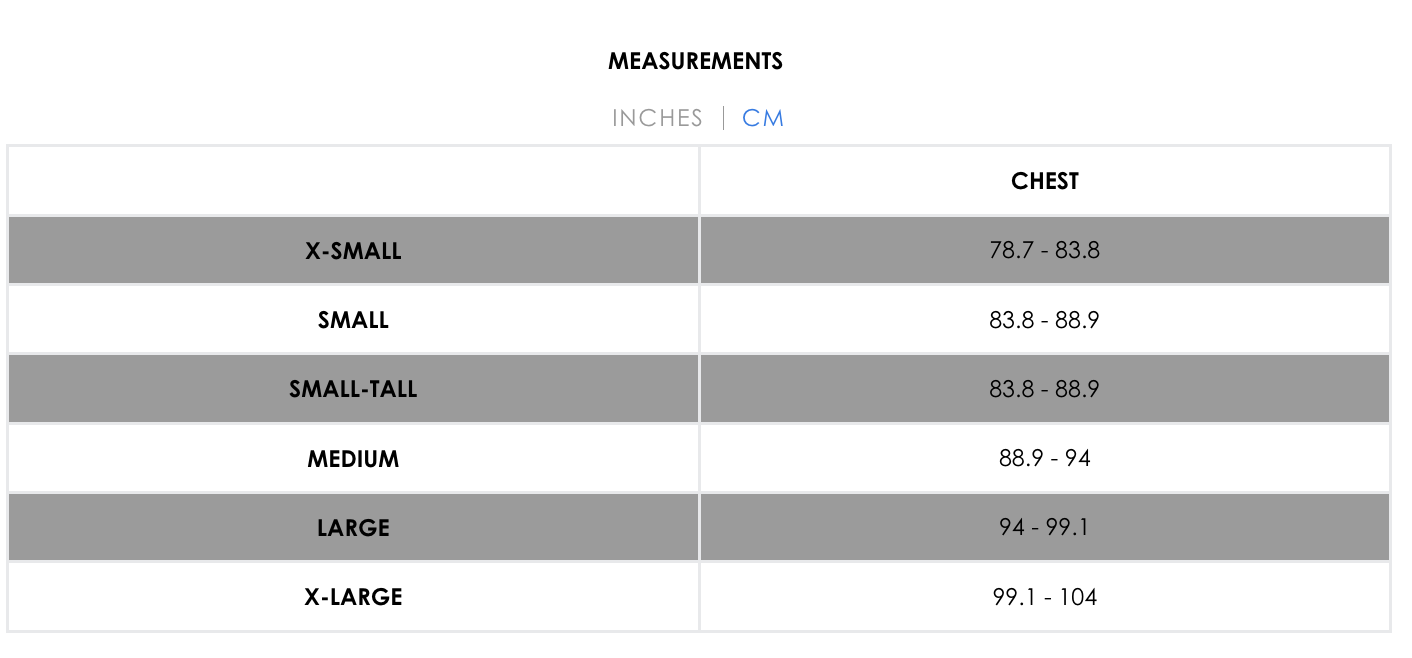1412x658 pixels.
Task: Click the MEASUREMENTS heading
Action: 696,61
